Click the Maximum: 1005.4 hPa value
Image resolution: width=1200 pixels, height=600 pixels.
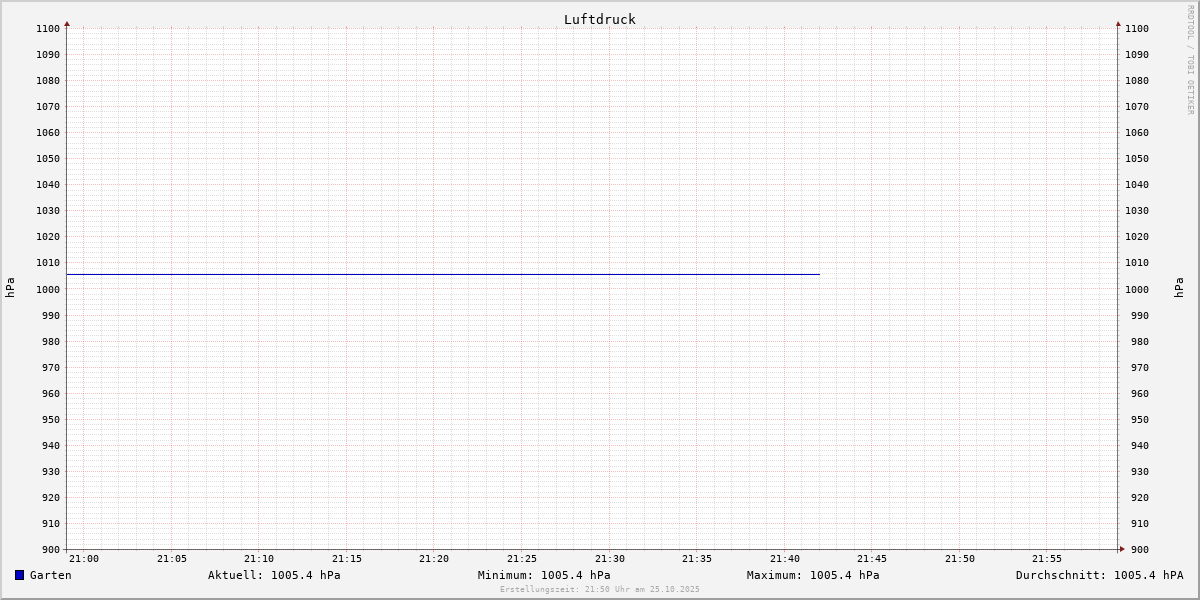[813, 575]
